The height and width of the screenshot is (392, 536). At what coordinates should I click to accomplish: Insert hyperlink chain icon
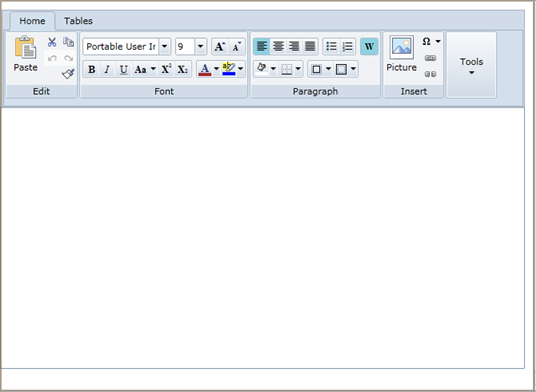tap(430, 58)
